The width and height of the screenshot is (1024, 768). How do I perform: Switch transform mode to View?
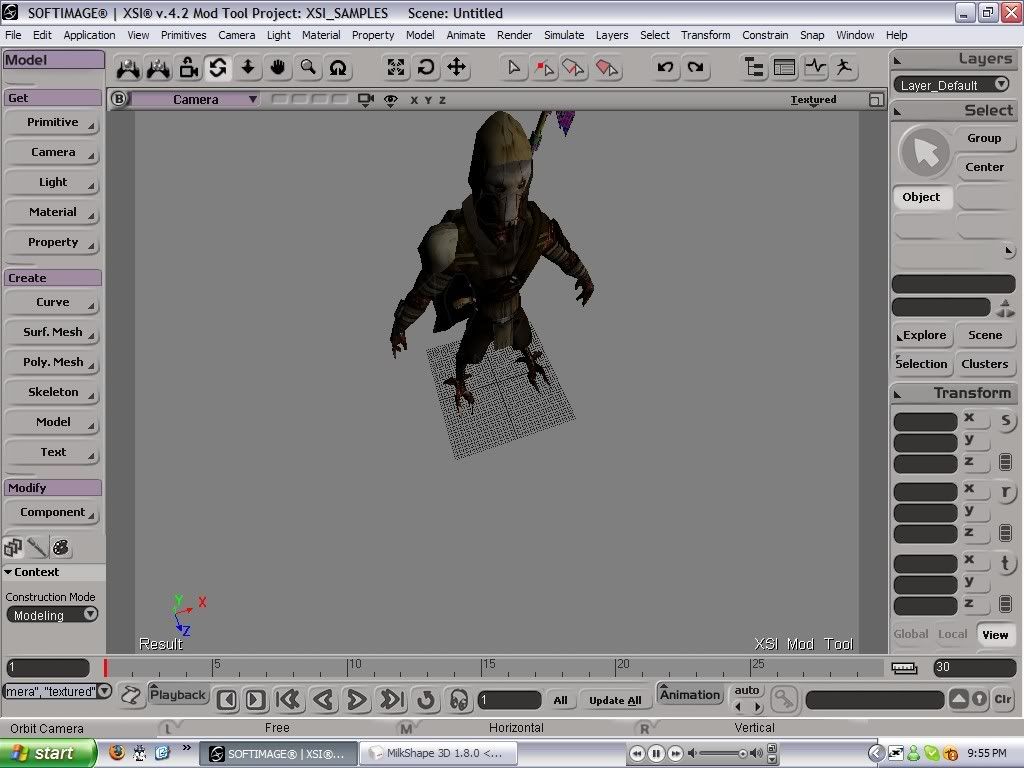click(995, 635)
